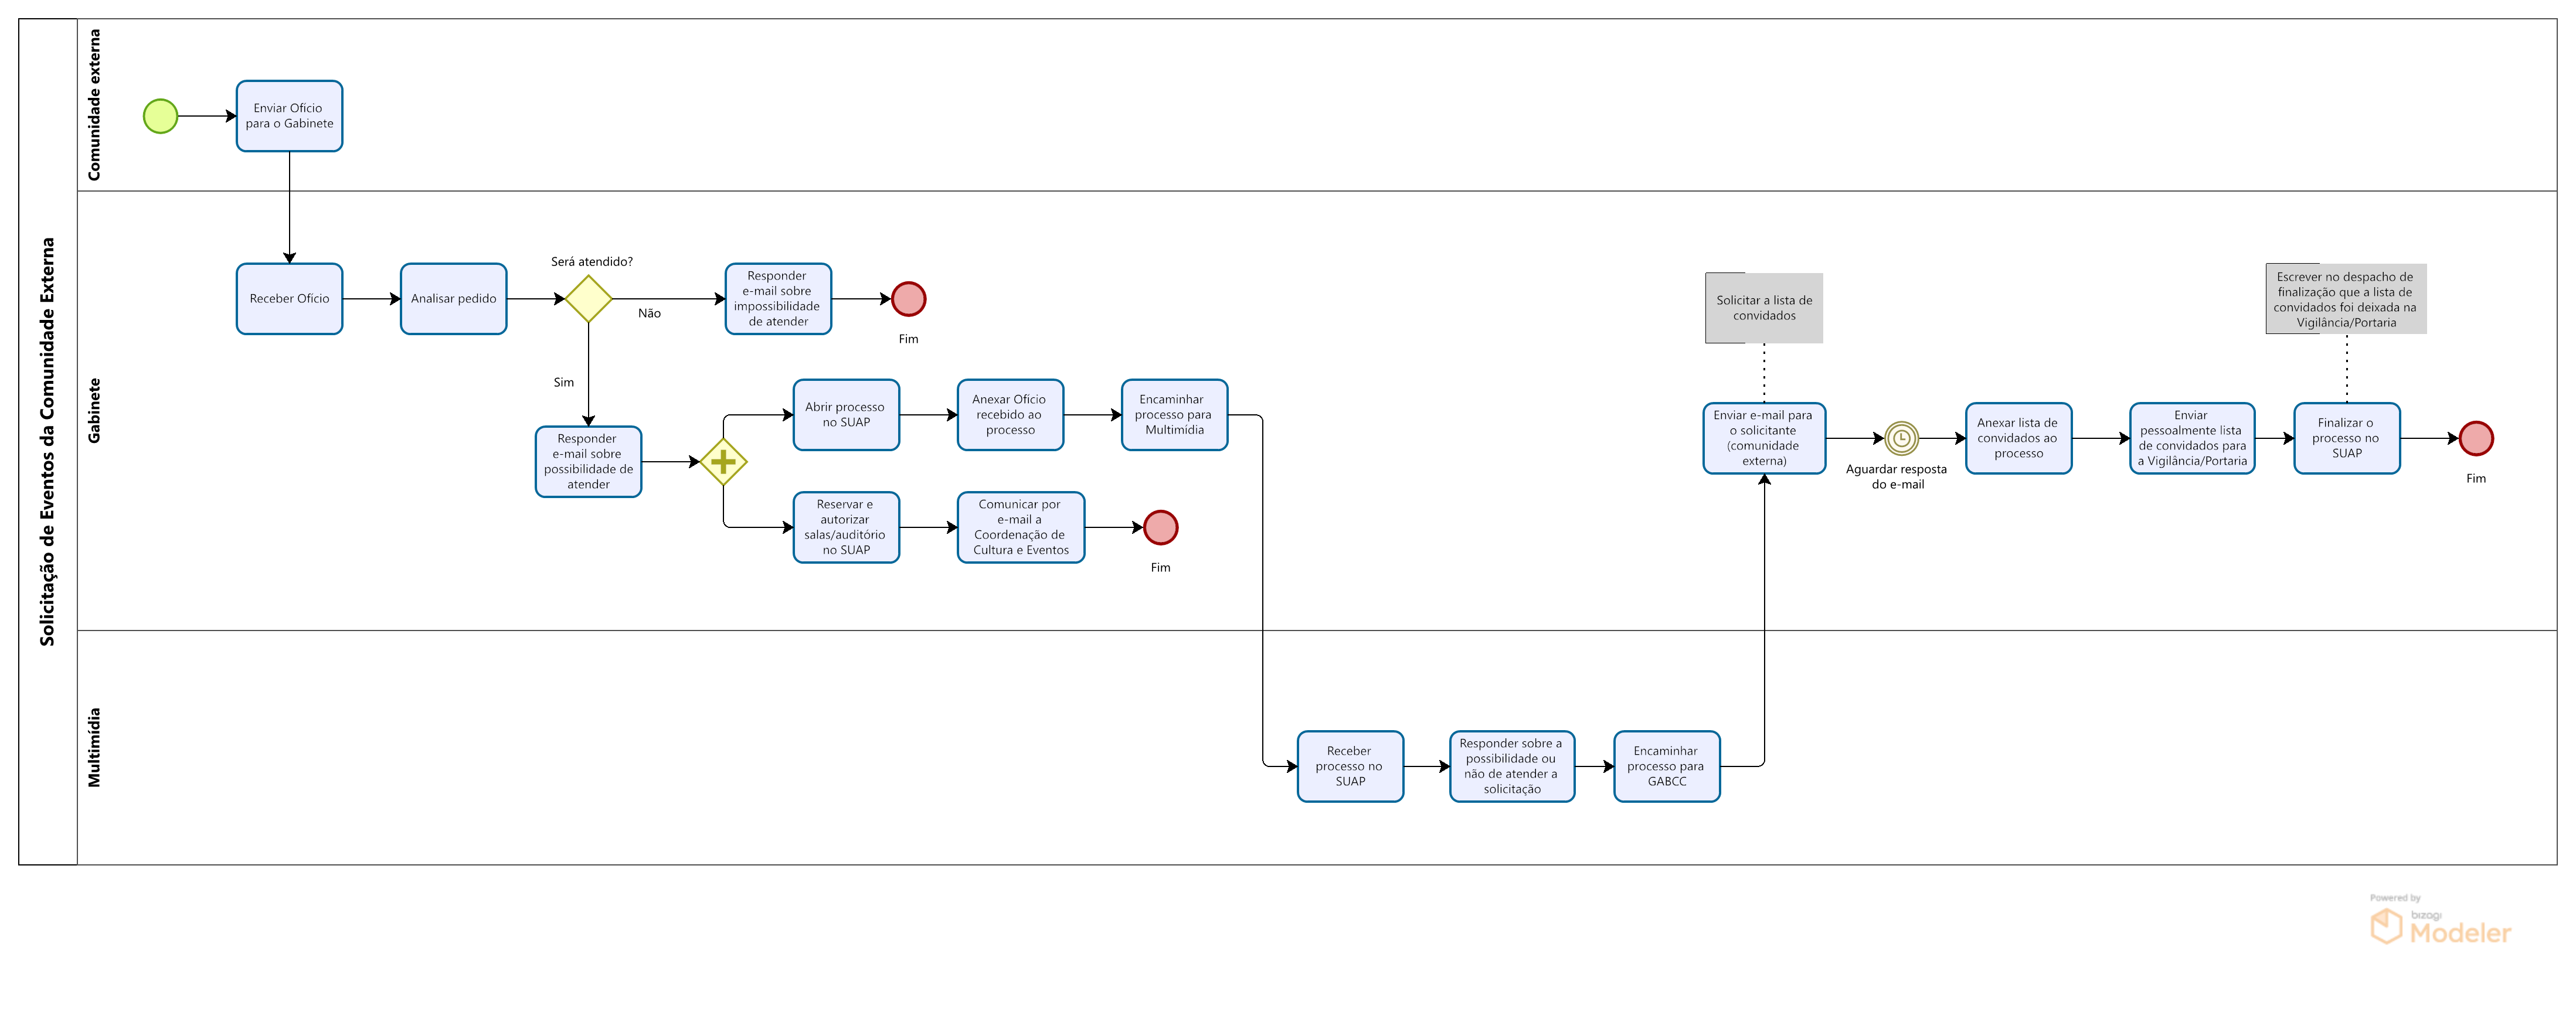
Task: Click 'Encaminhar processo para GABCC' task
Action: [x=1666, y=766]
